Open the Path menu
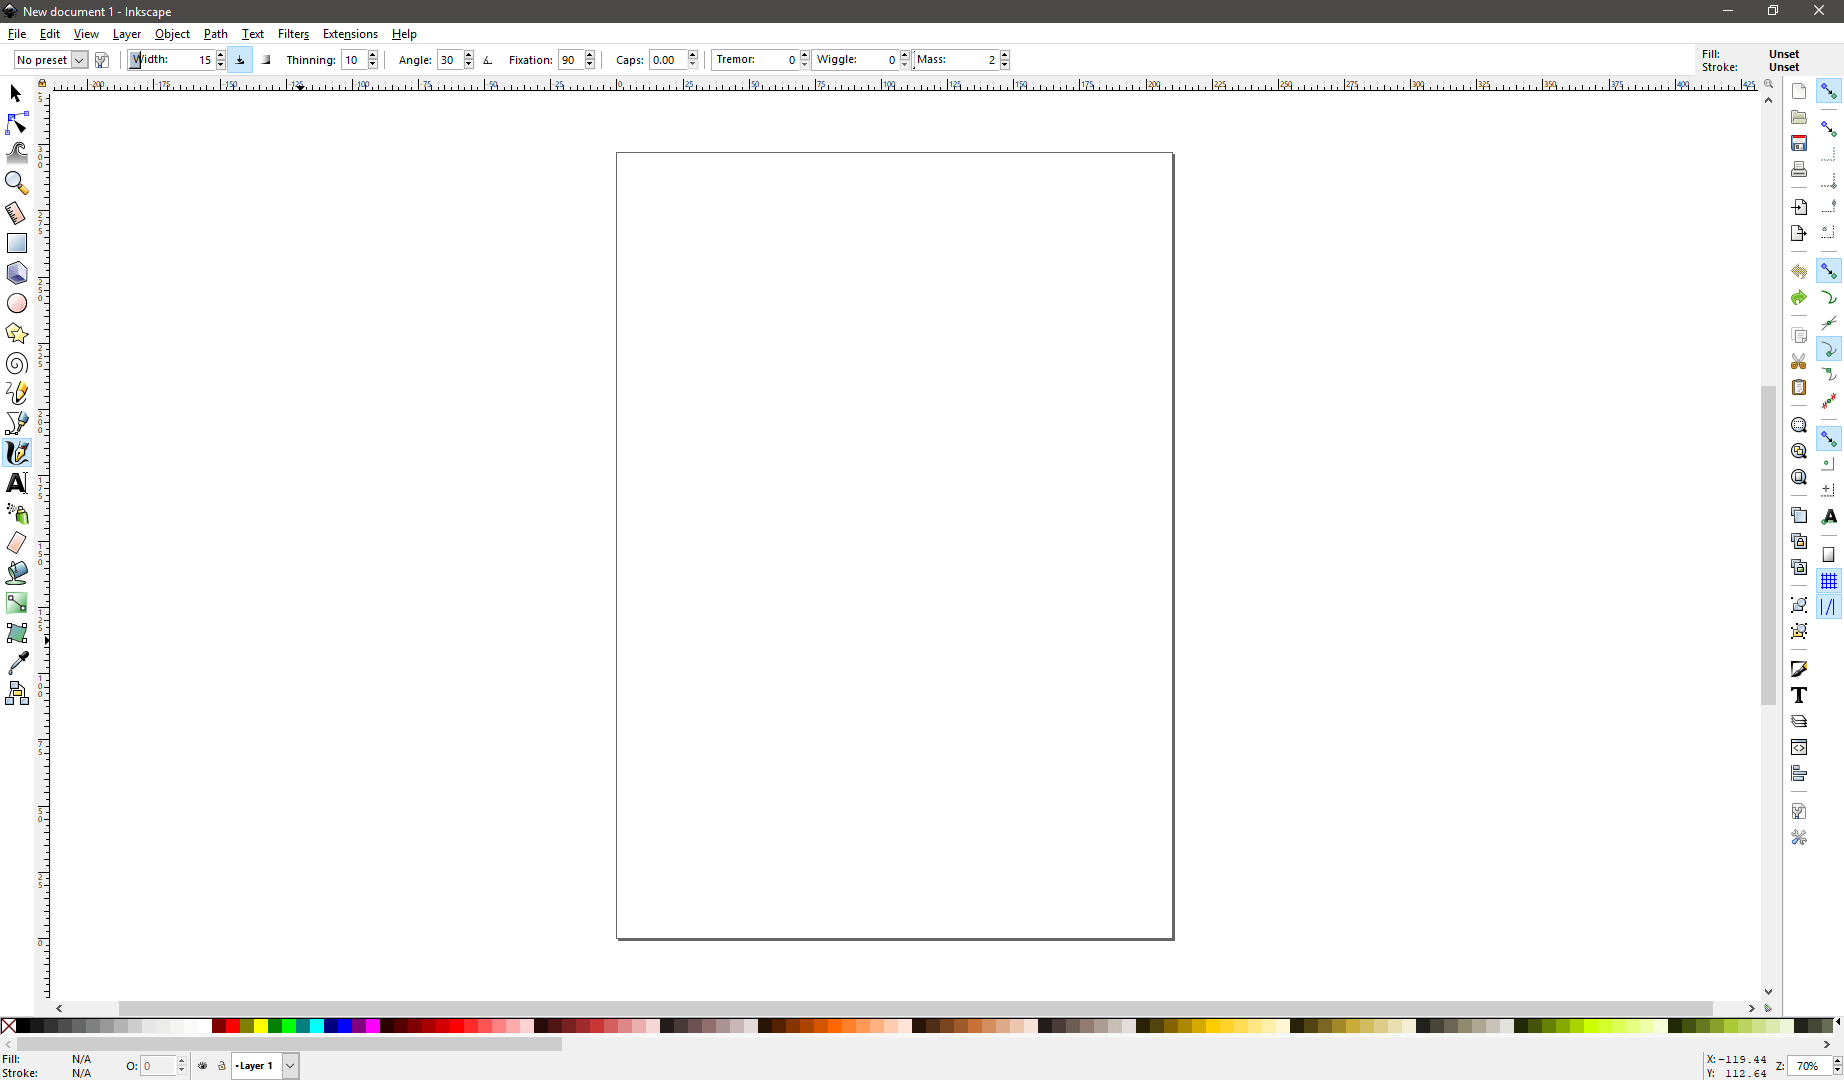Viewport: 1844px width, 1080px height. click(x=215, y=34)
